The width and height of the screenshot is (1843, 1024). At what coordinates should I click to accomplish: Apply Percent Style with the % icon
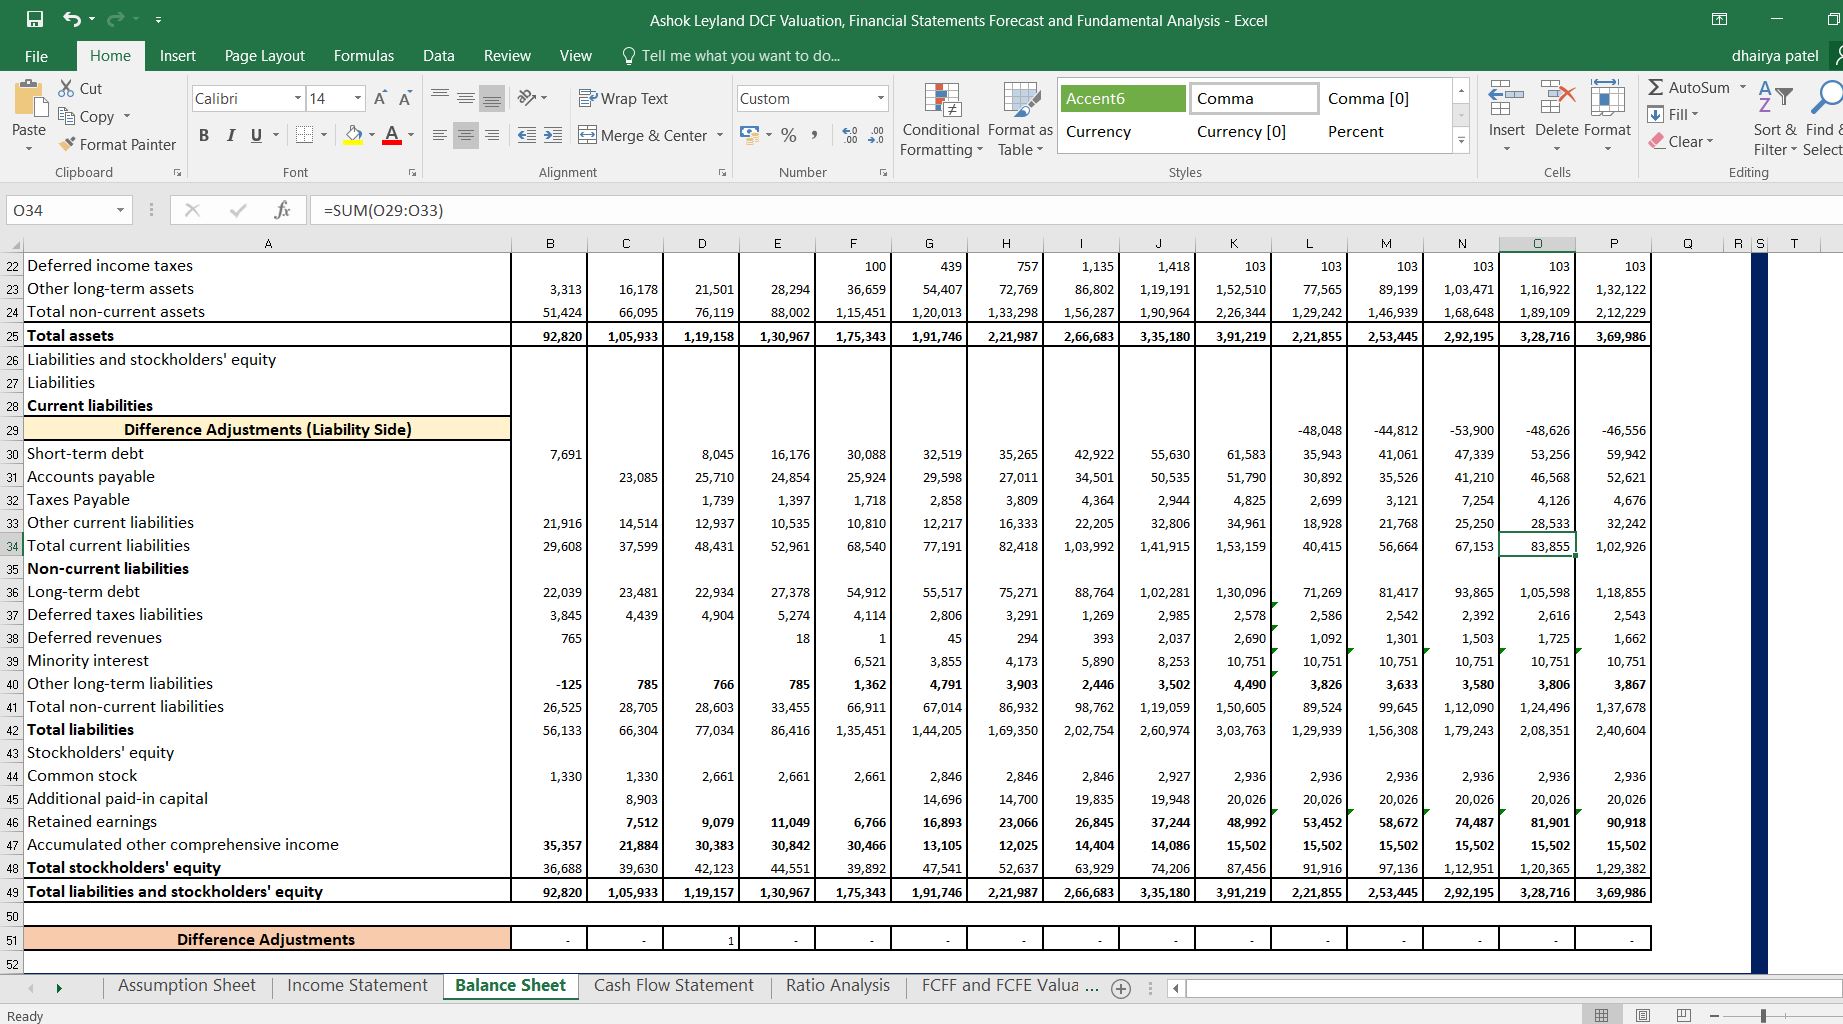789,135
